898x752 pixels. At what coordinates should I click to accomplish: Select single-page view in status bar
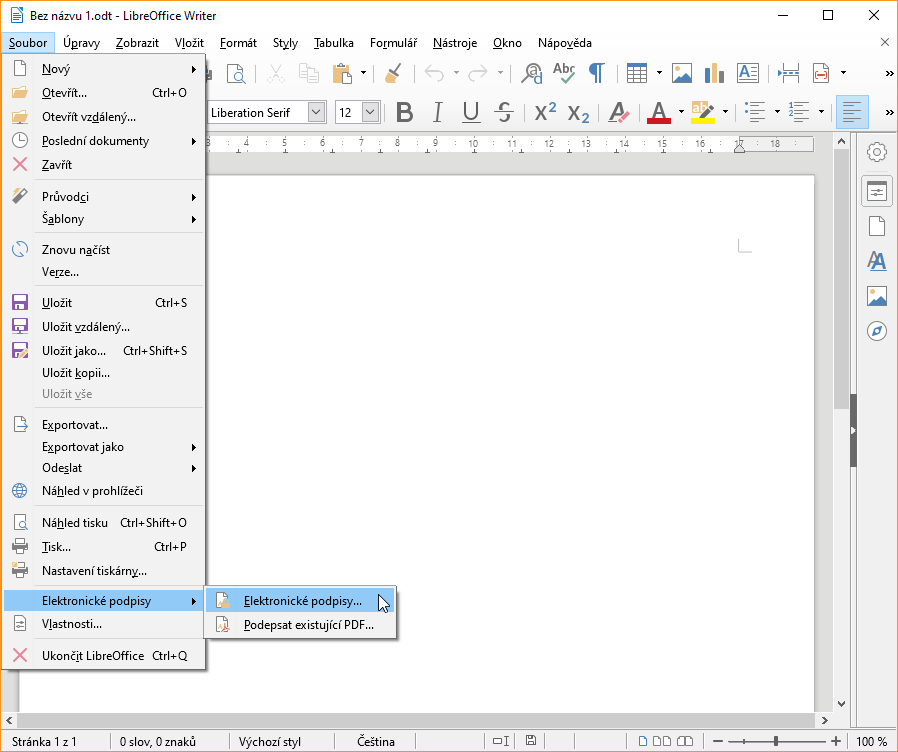643,741
